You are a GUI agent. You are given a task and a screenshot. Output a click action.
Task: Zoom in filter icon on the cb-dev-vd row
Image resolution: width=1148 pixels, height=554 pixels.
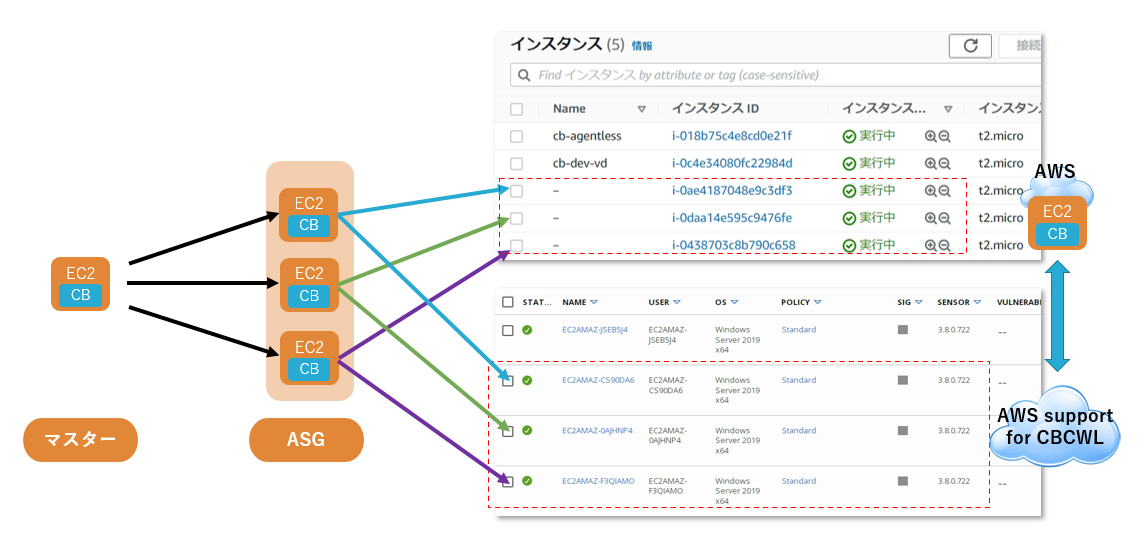931,163
